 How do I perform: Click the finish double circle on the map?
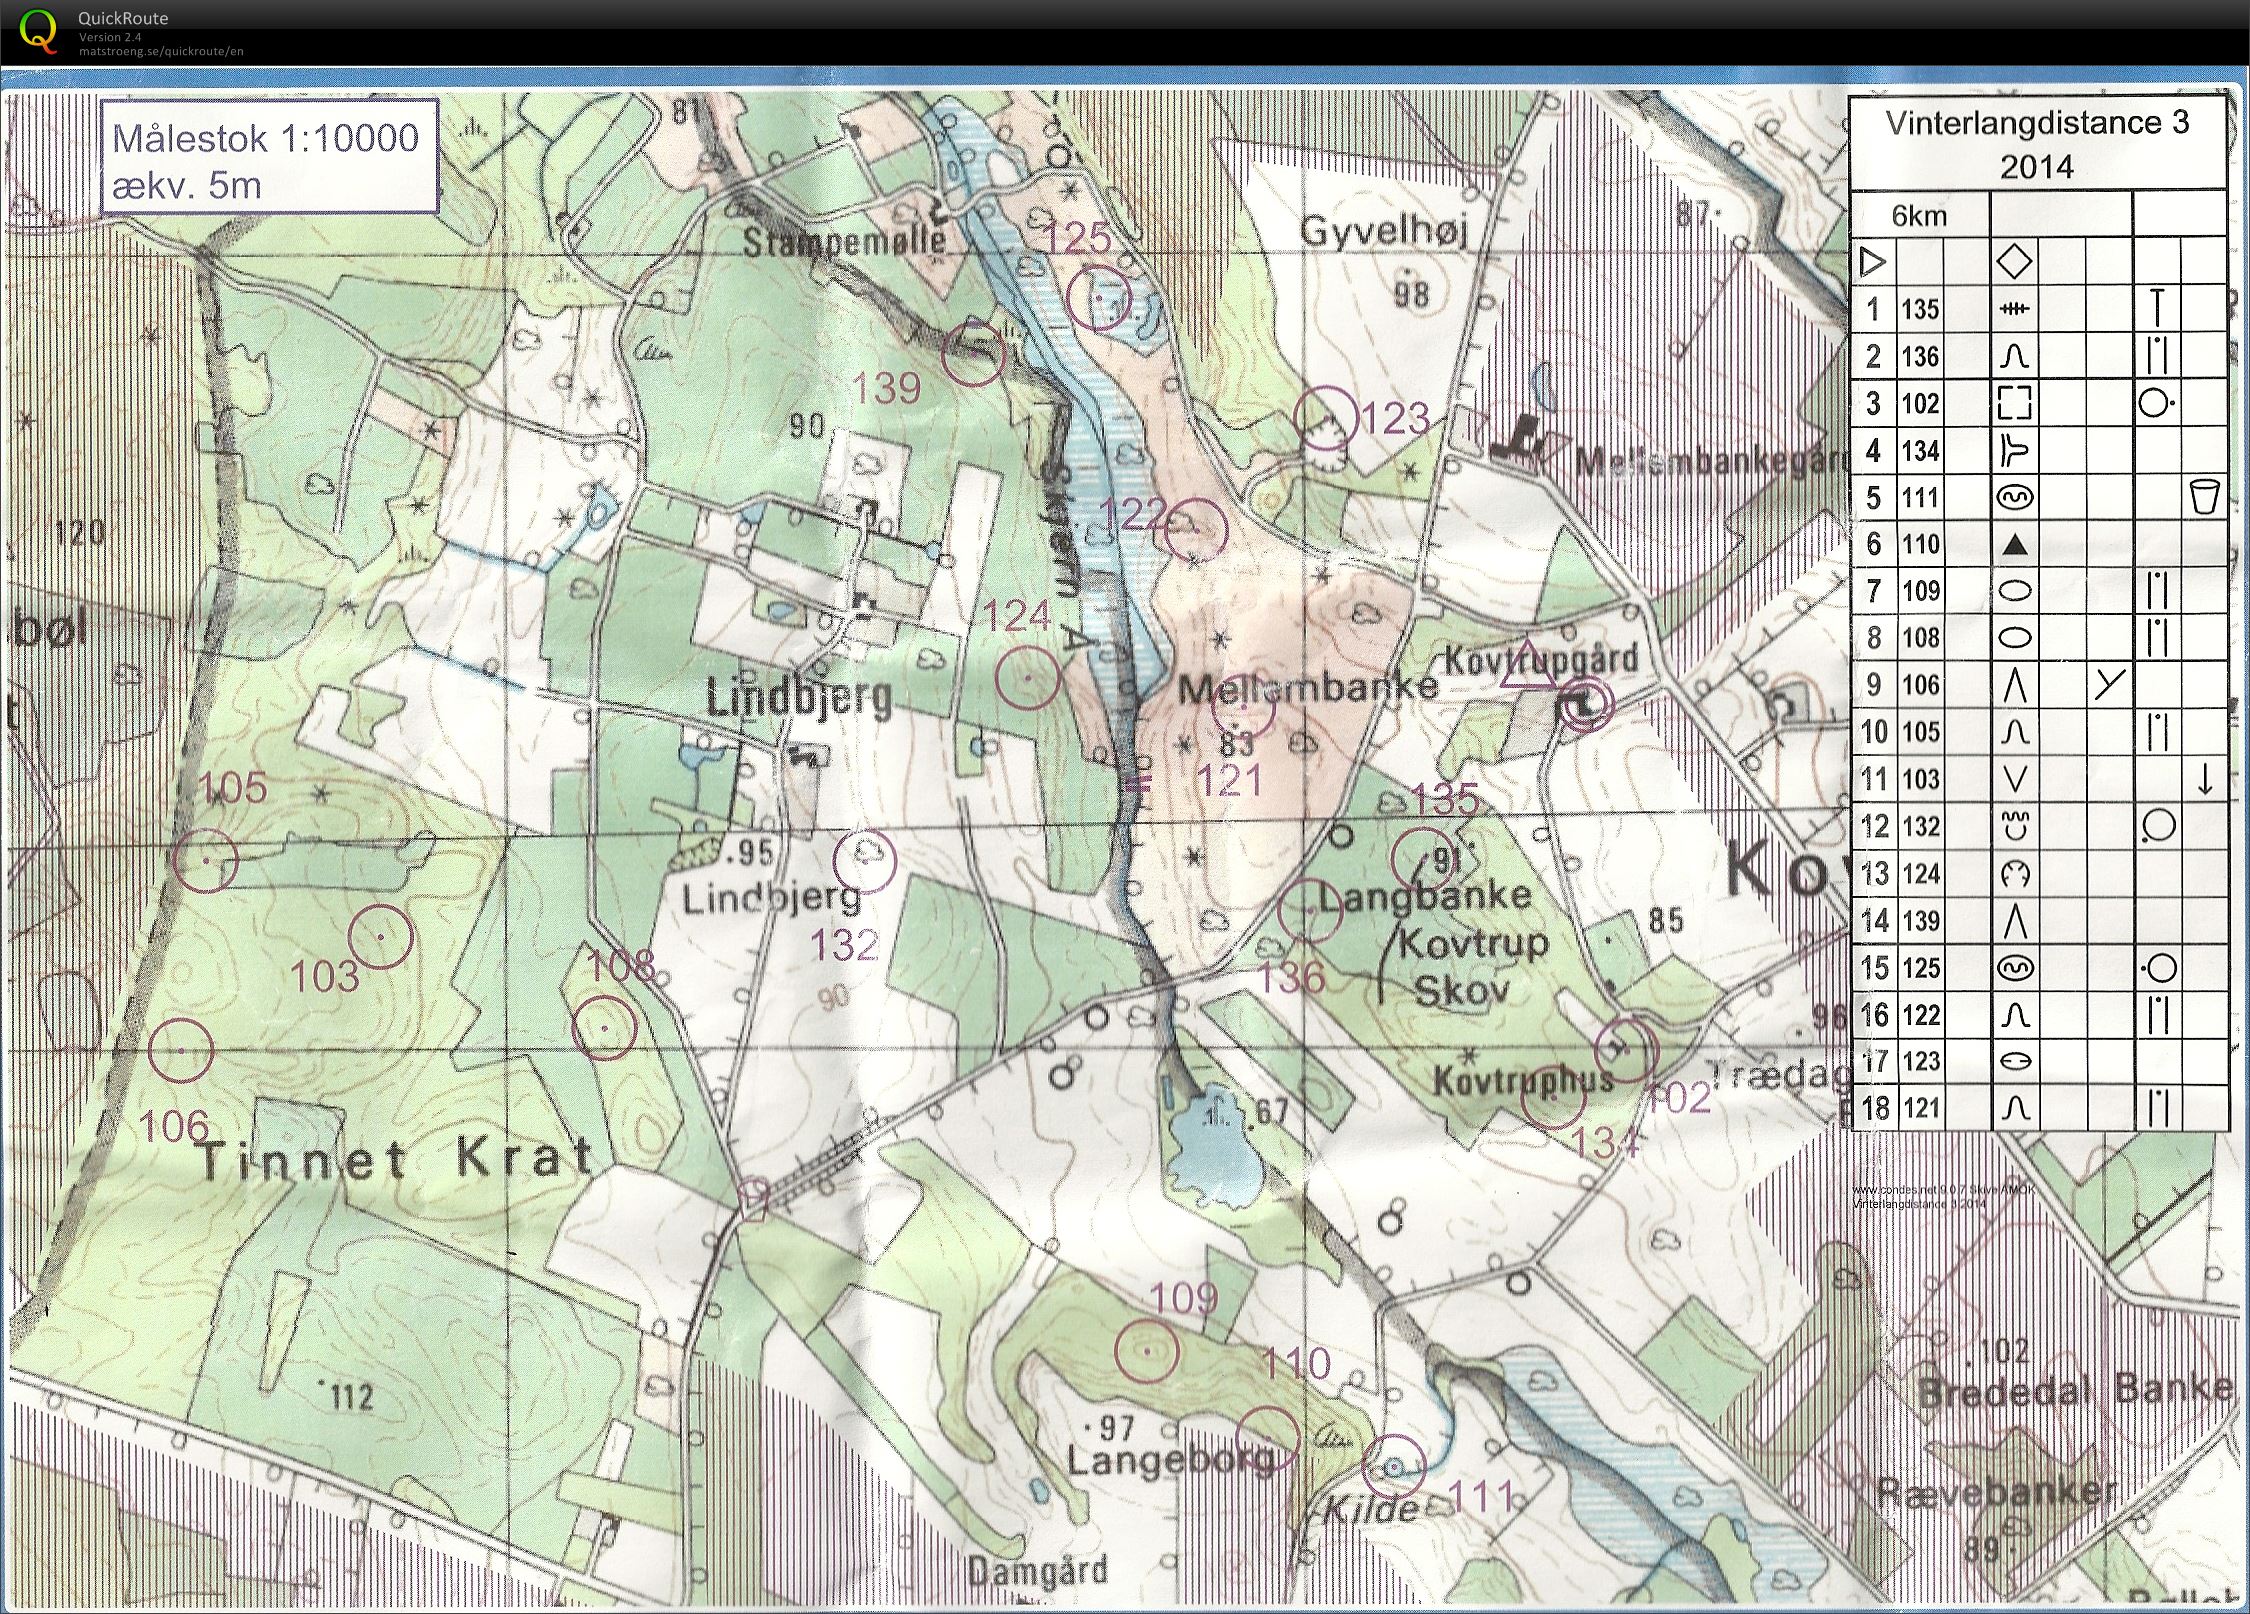tap(1586, 705)
